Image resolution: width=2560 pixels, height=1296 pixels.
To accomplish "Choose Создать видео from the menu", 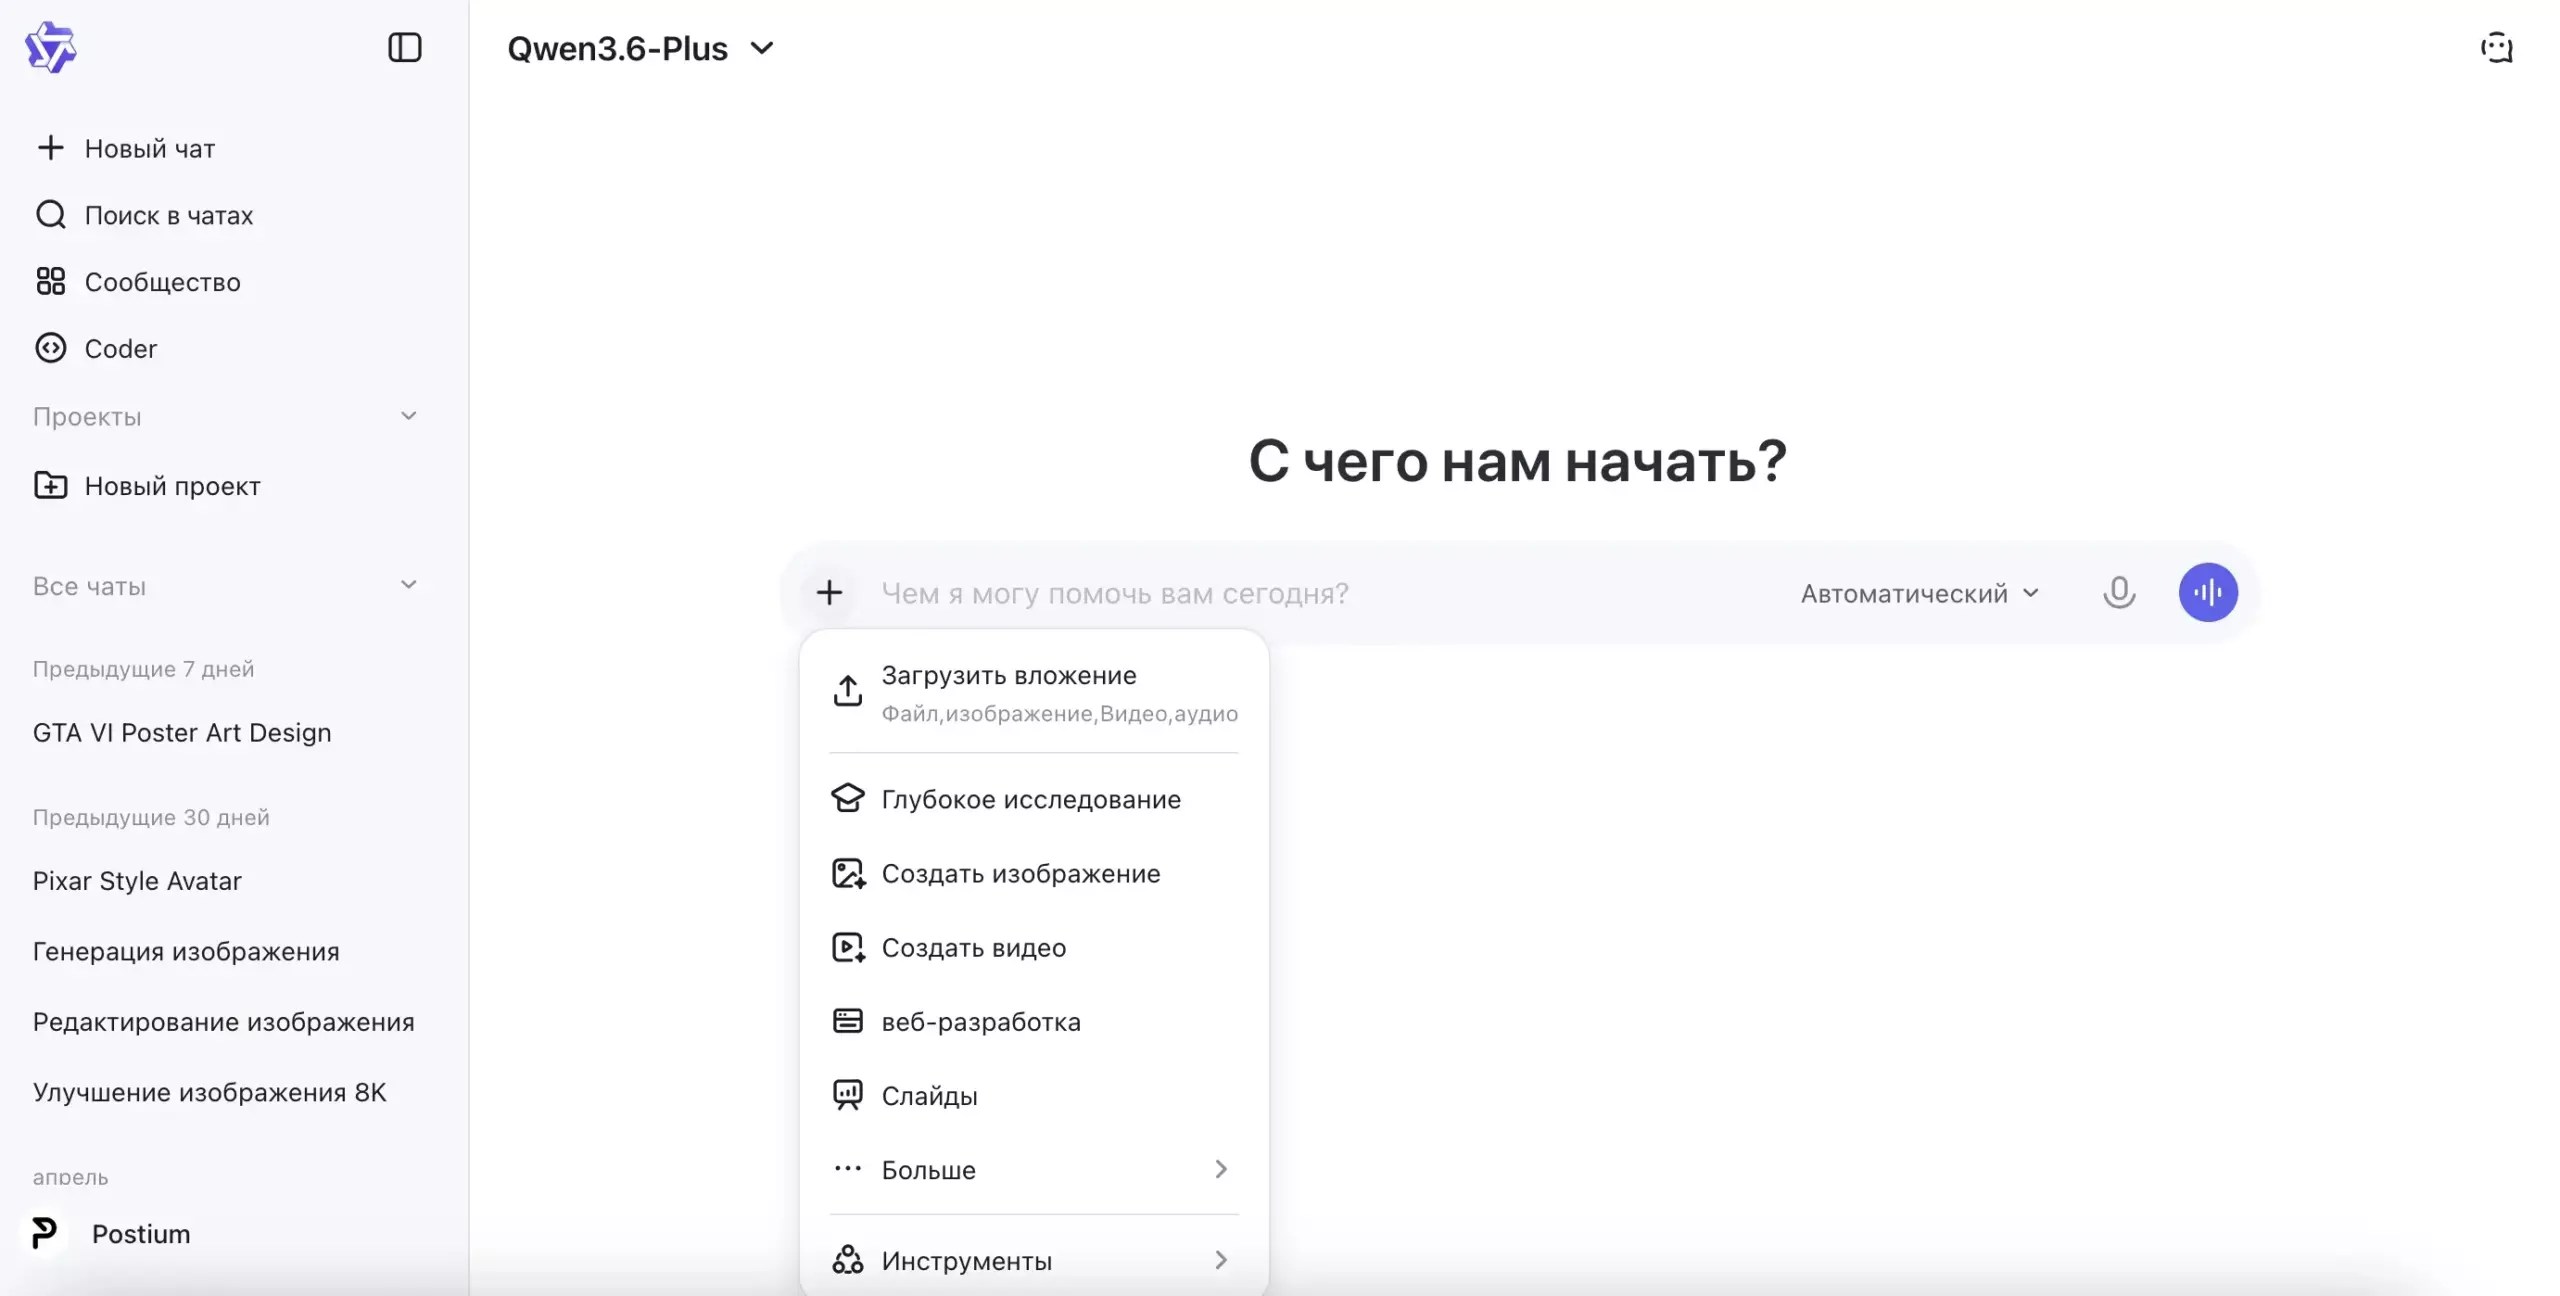I will pos(1035,947).
